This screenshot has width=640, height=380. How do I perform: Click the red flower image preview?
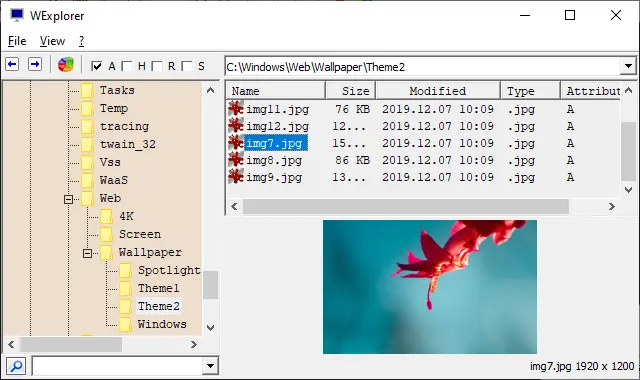click(430, 287)
